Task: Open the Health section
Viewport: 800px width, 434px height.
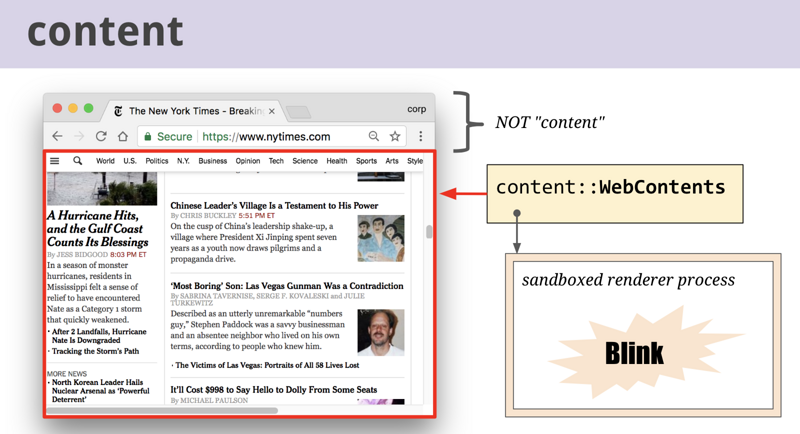Action: click(337, 161)
